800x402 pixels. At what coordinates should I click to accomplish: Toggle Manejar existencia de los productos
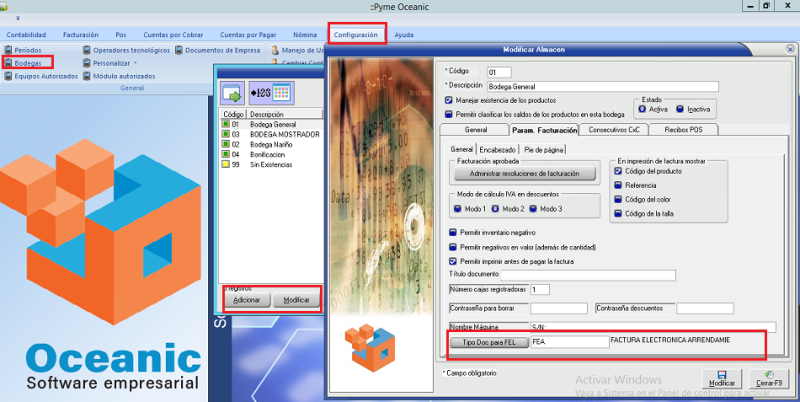coord(449,100)
